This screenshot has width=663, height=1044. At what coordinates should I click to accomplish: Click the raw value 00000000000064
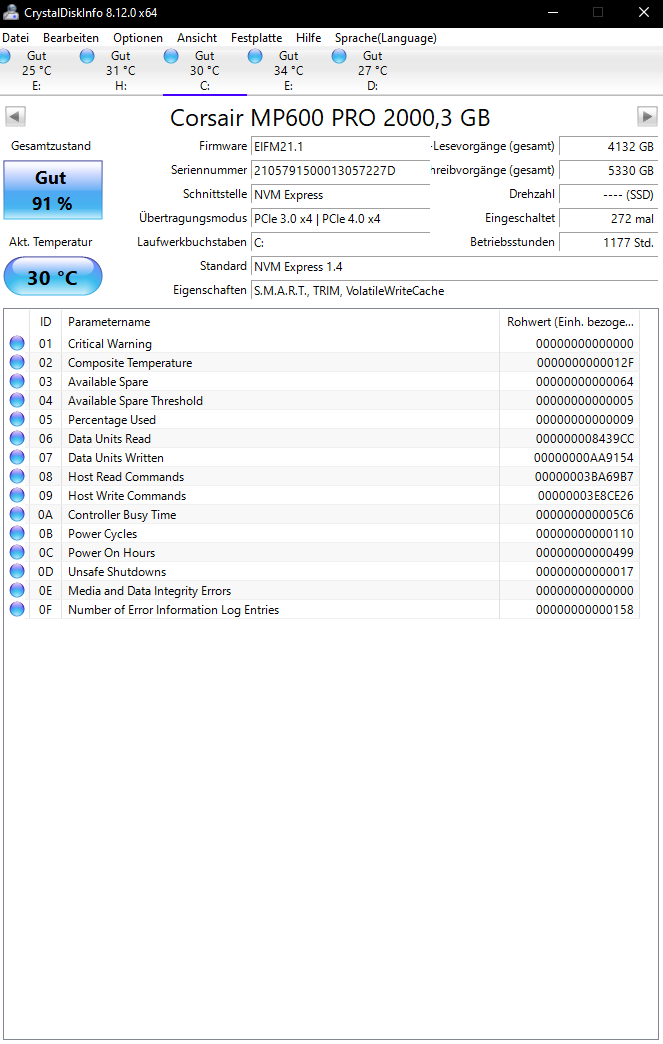(584, 382)
